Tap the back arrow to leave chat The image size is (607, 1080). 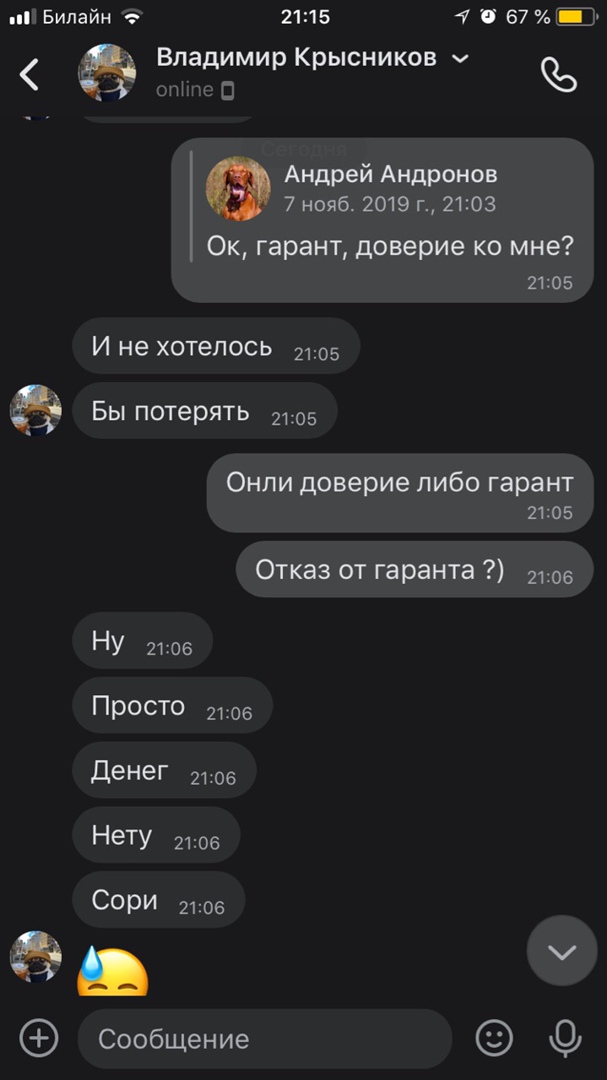pos(30,74)
